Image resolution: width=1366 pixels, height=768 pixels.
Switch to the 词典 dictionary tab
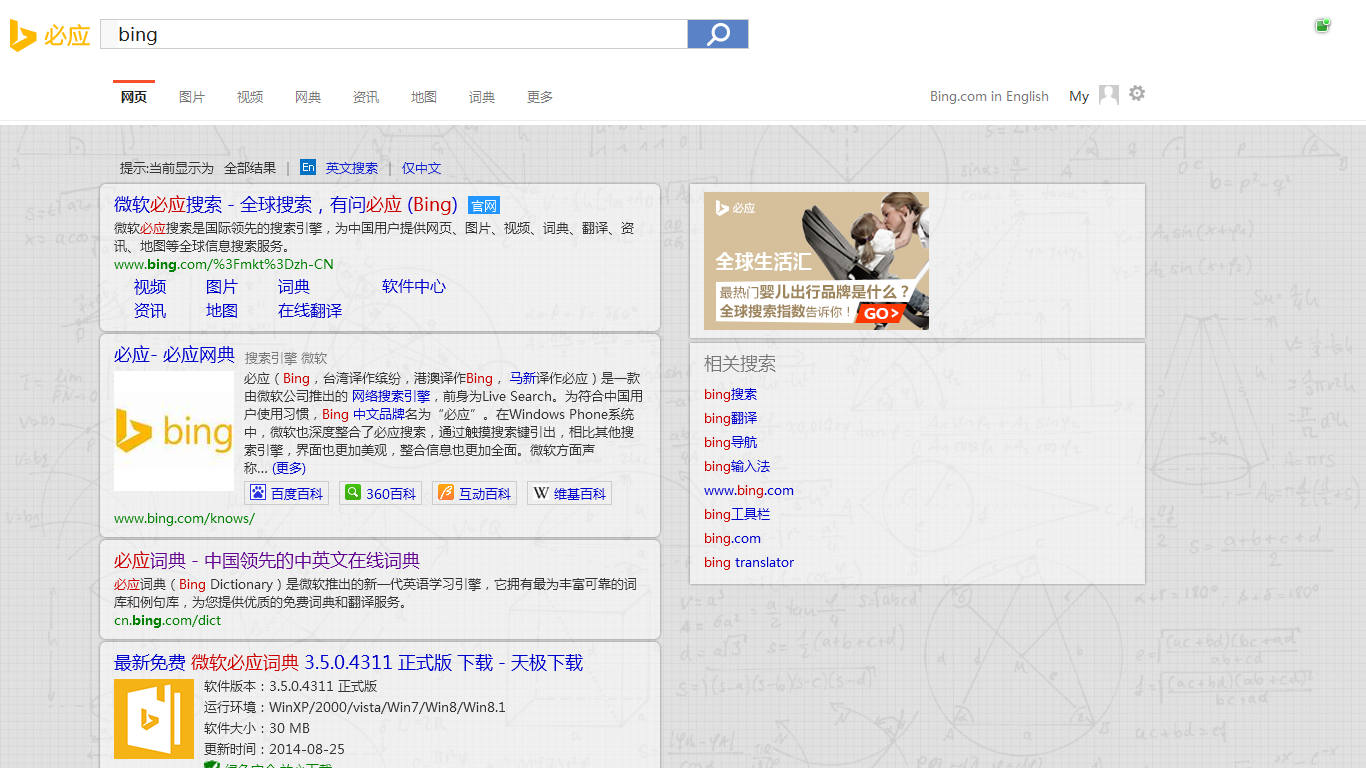[481, 96]
